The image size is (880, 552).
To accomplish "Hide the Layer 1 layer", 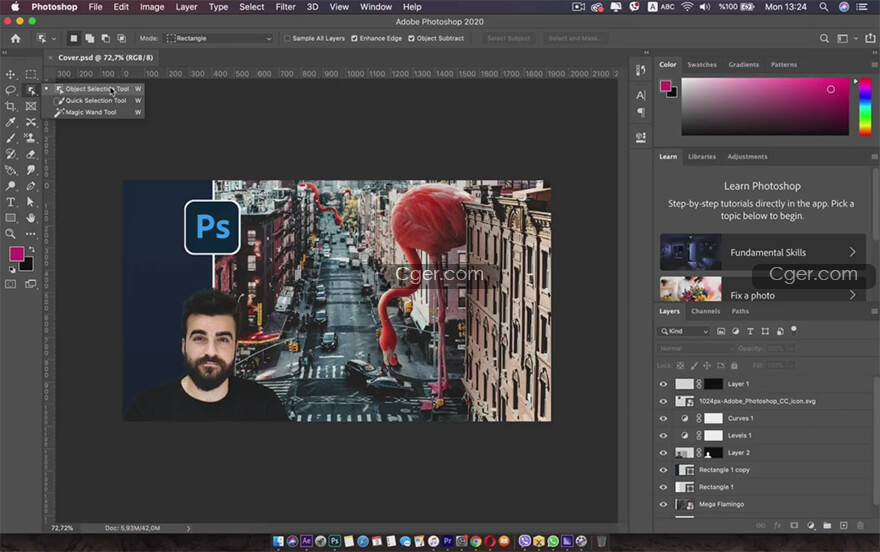I will pos(663,384).
